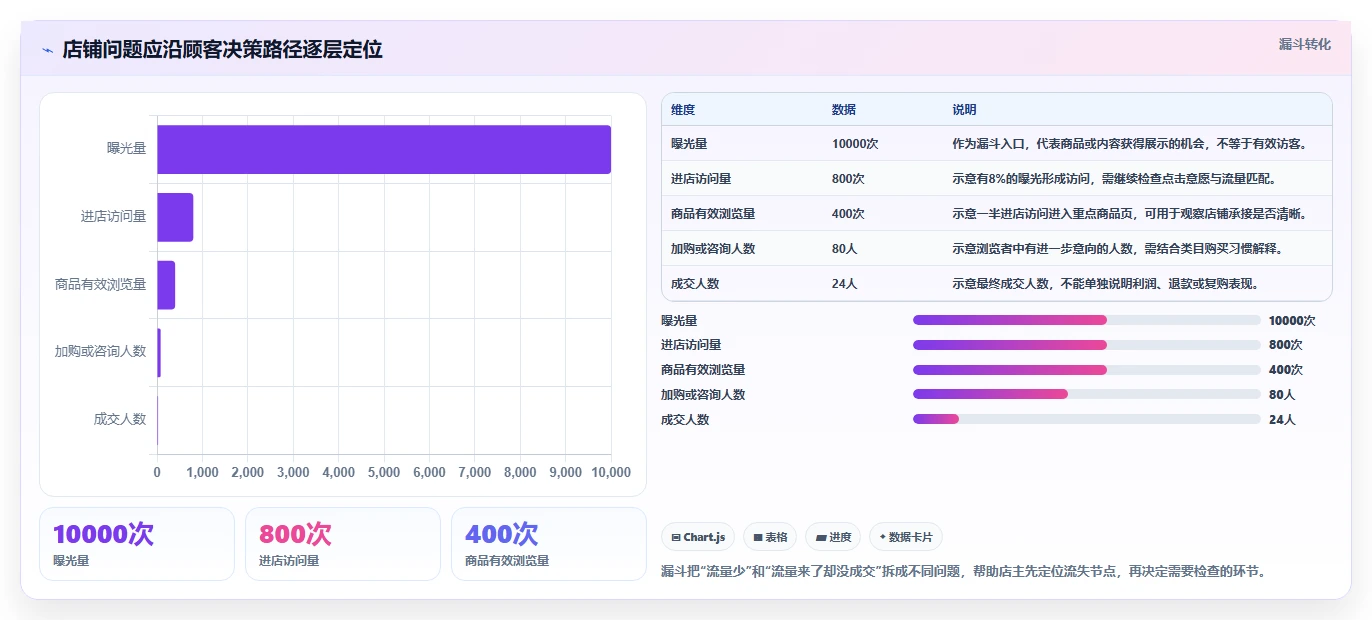
Task: Click the 加购或咨询人数 y-axis label in chart
Action: click(x=100, y=352)
